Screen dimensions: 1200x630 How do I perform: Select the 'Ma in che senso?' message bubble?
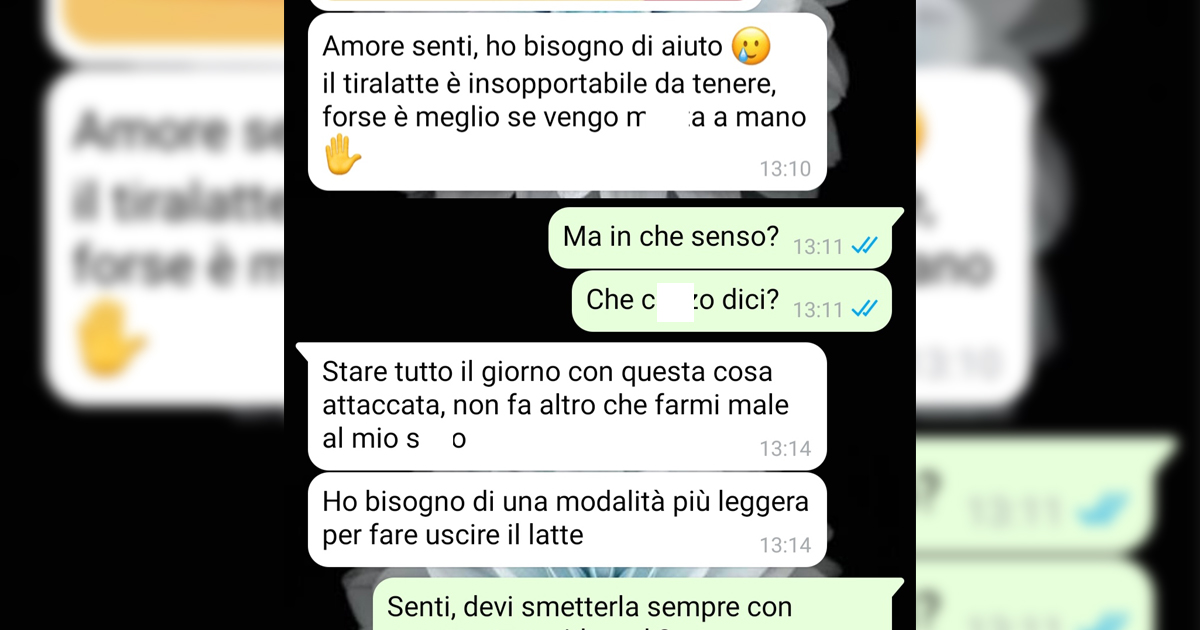tap(720, 238)
